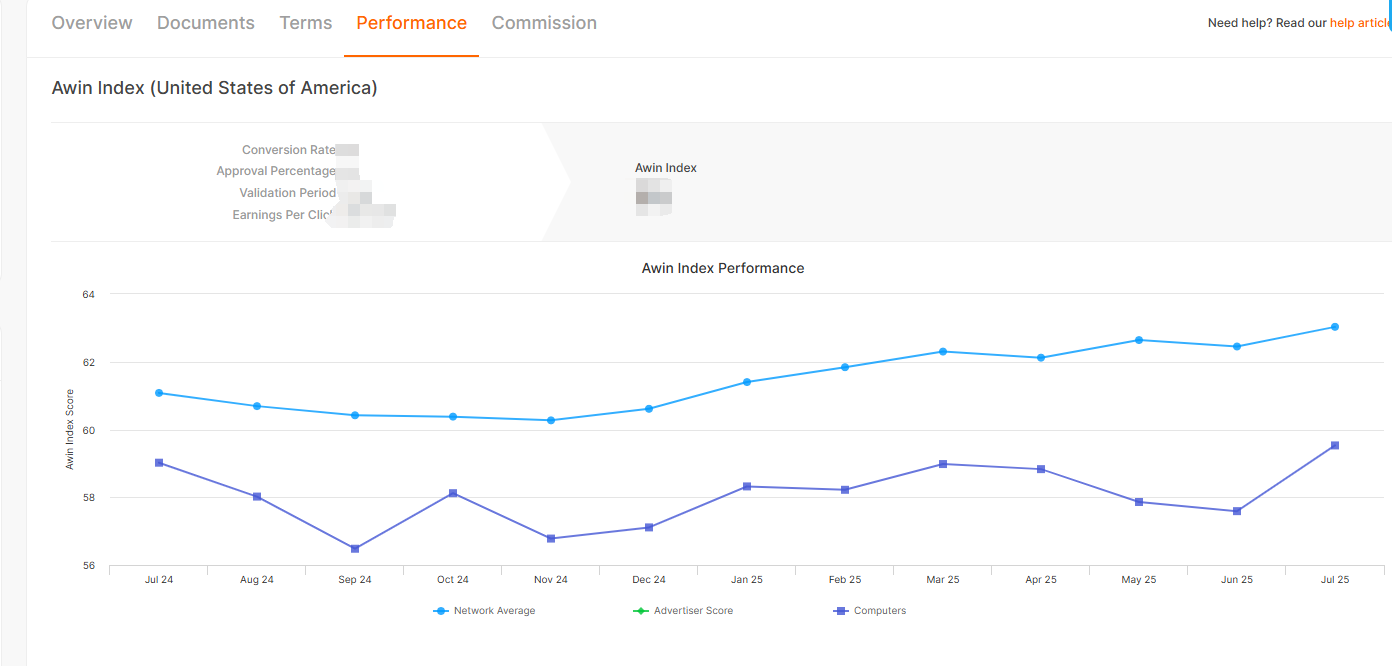Screen dimensions: 1392x666
Task: Click the '58' y-axis value
Action: [x=89, y=498]
